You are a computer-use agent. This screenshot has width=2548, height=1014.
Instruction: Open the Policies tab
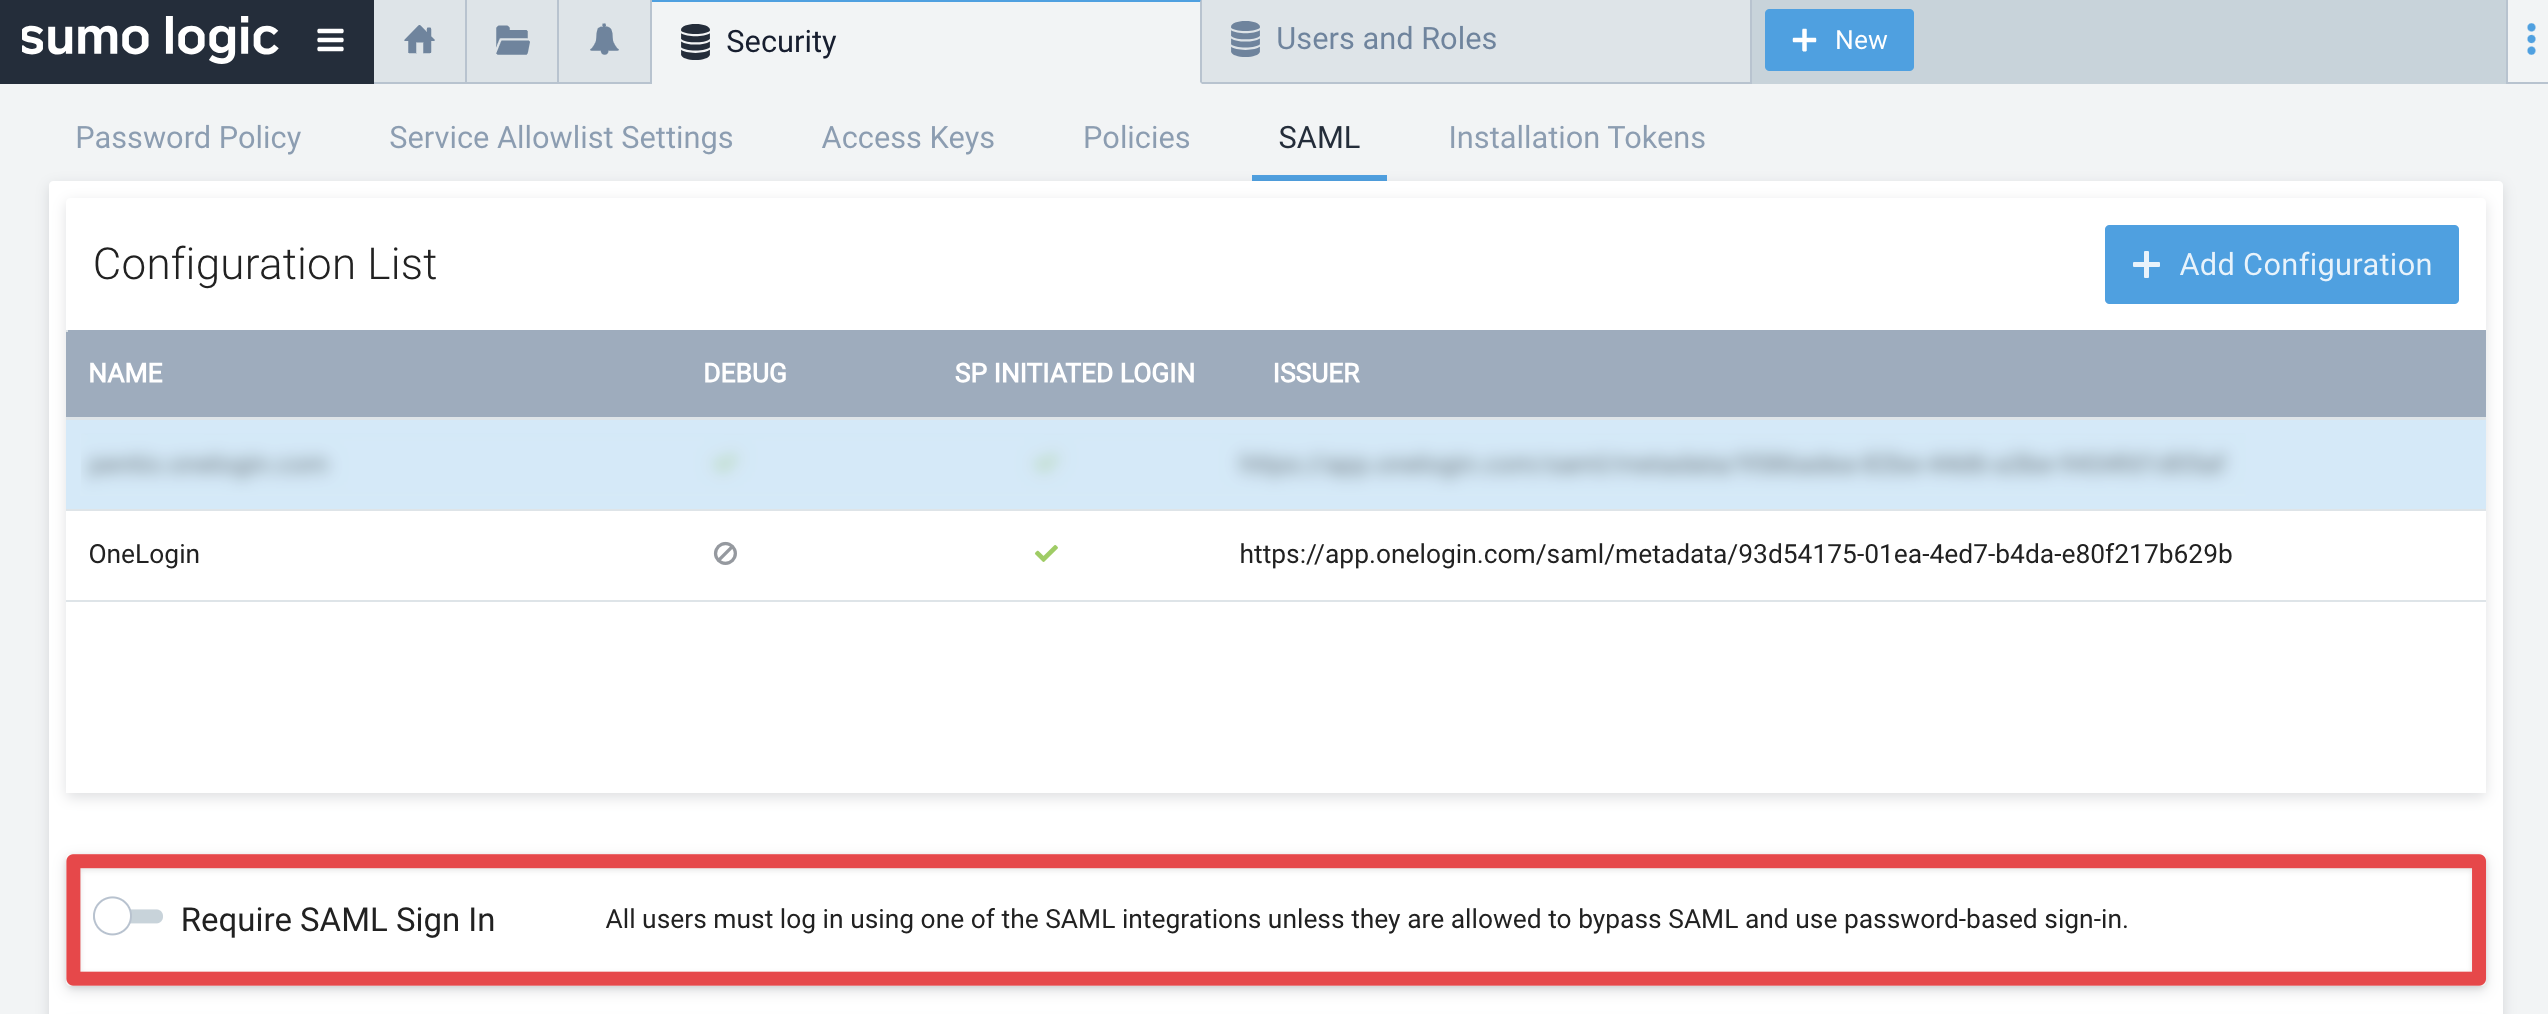1136,137
